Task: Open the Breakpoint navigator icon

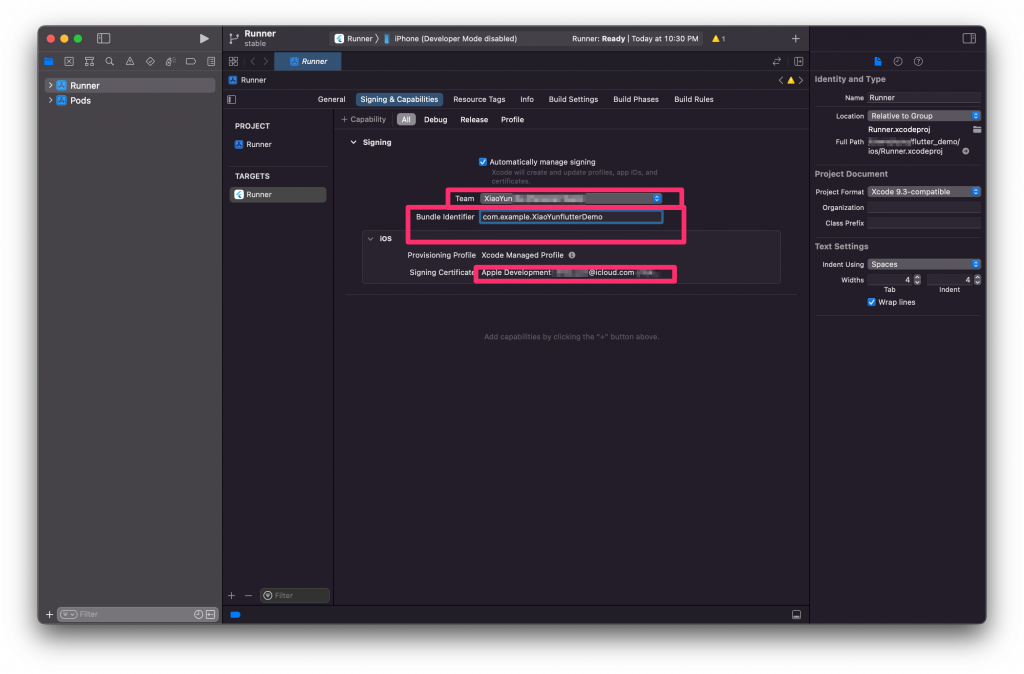Action: tap(191, 61)
